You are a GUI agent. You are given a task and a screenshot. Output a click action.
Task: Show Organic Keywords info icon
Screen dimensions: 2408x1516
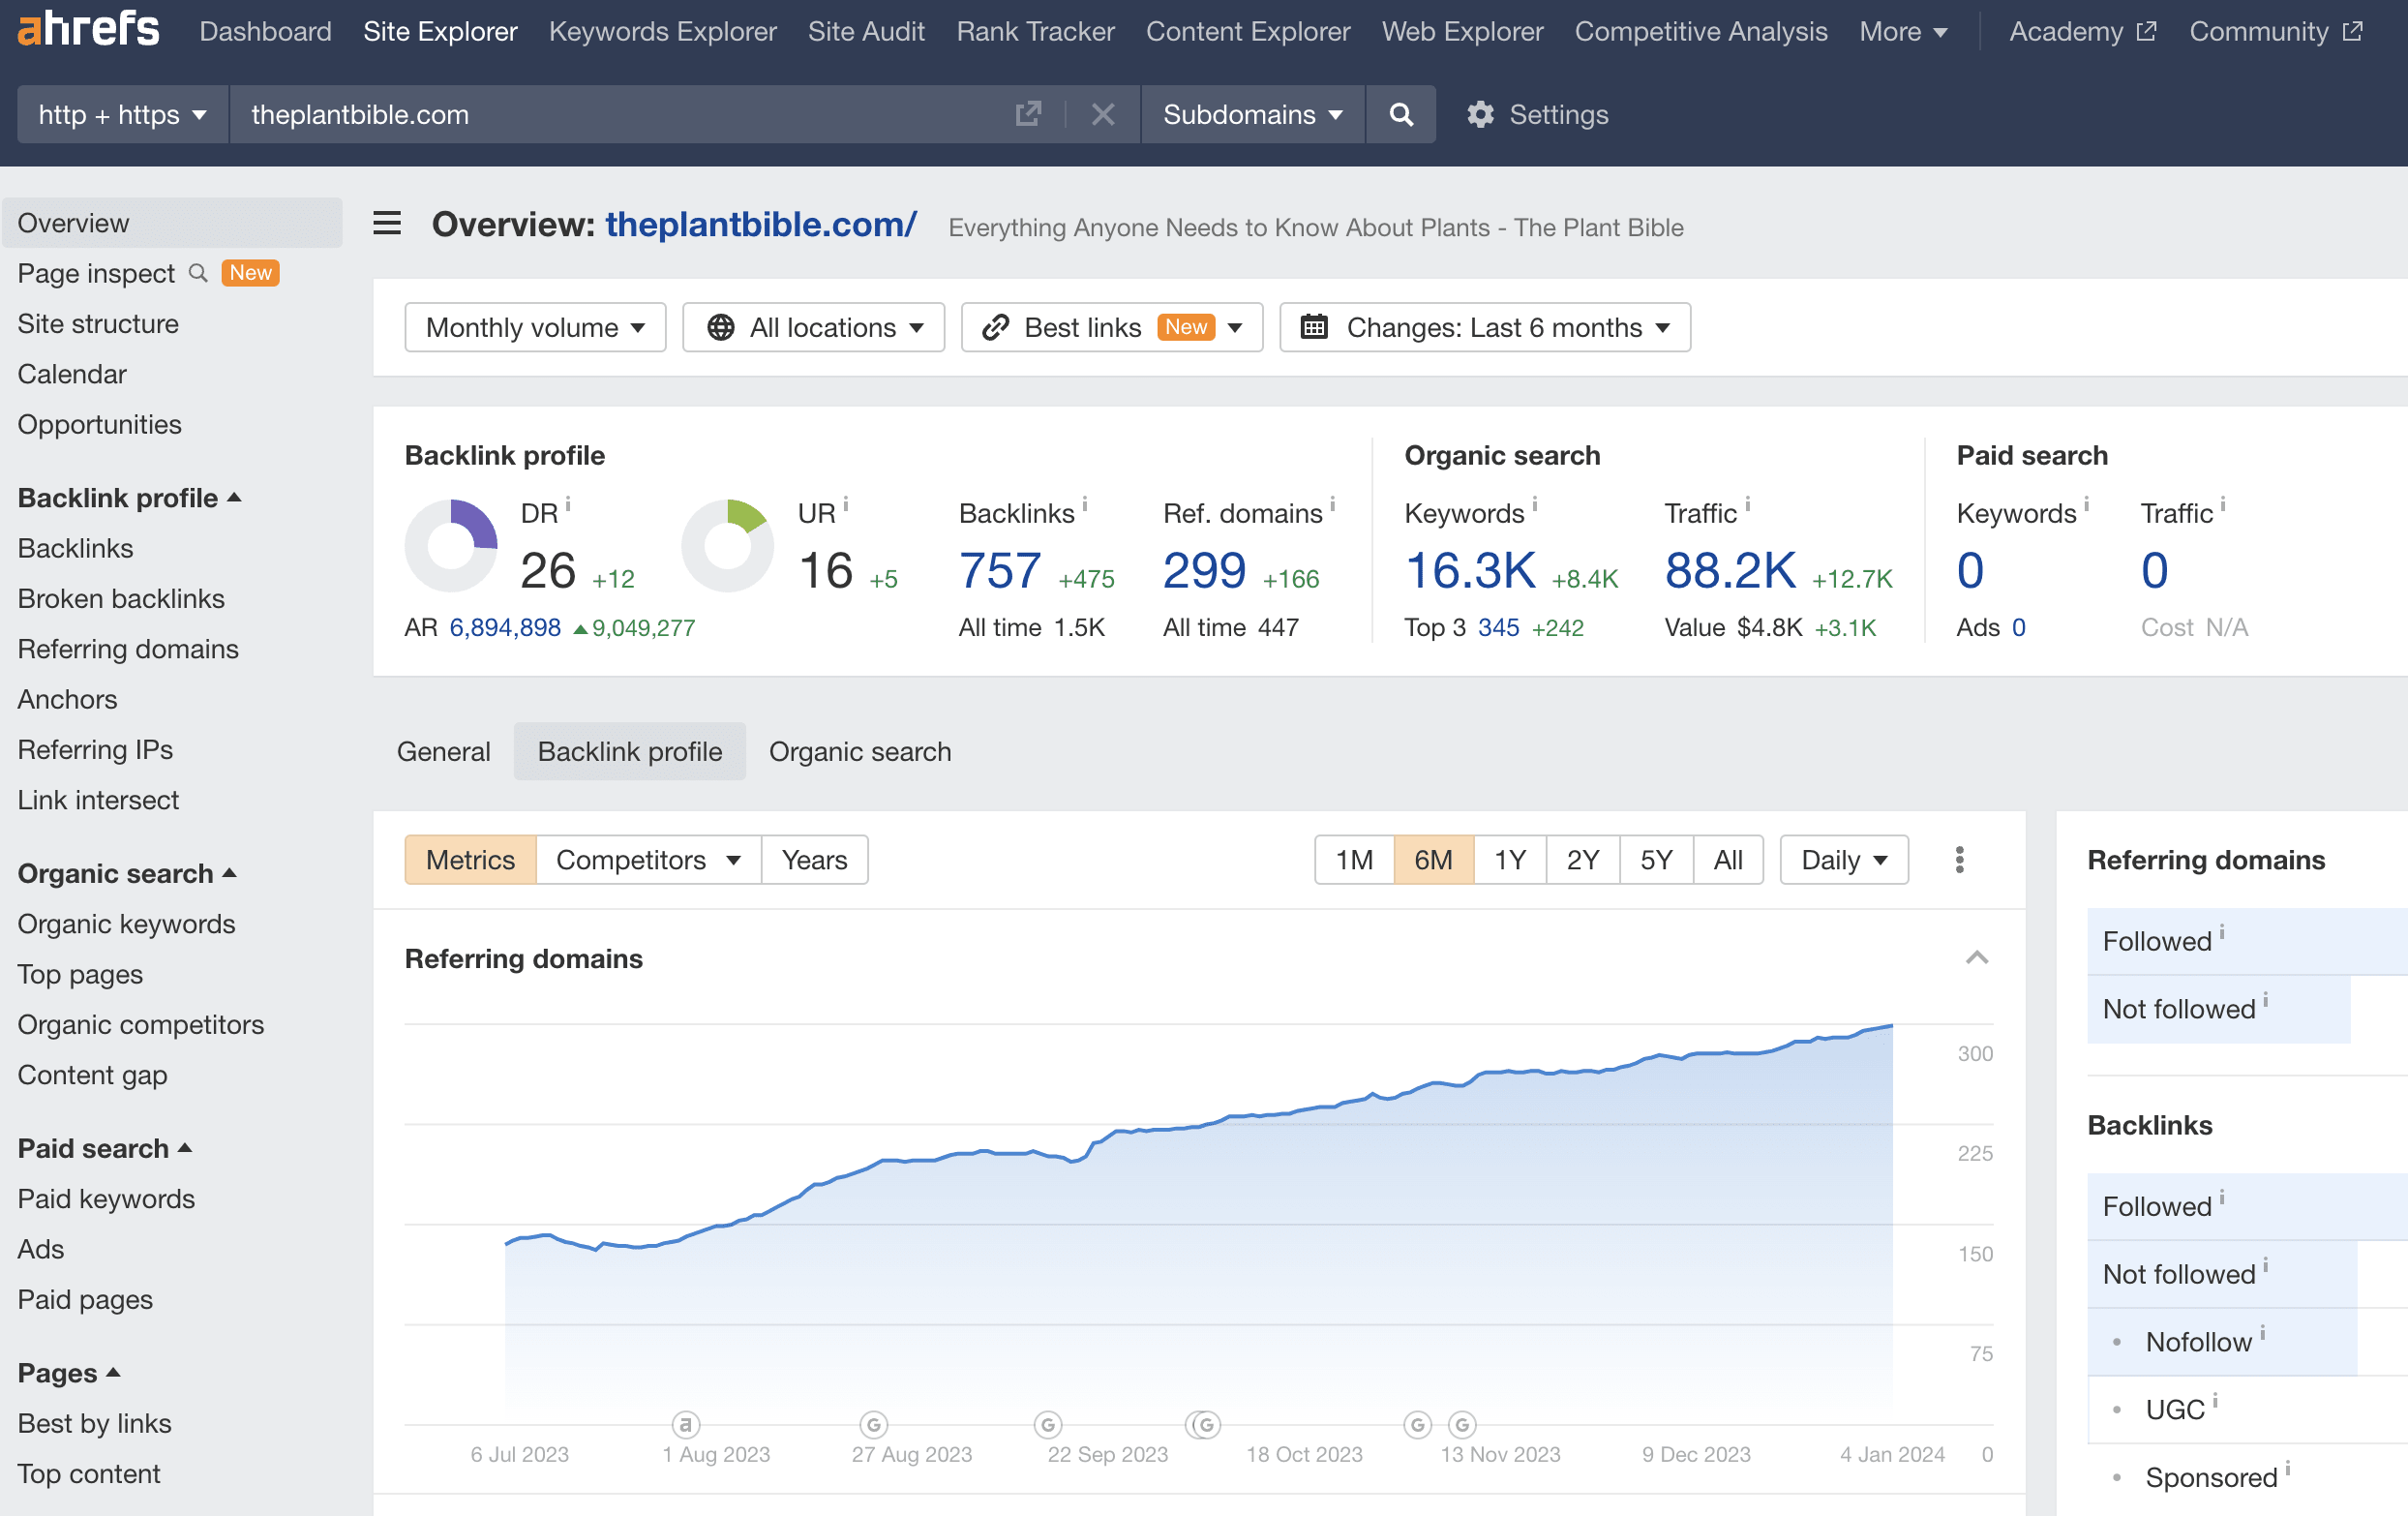tap(1535, 504)
